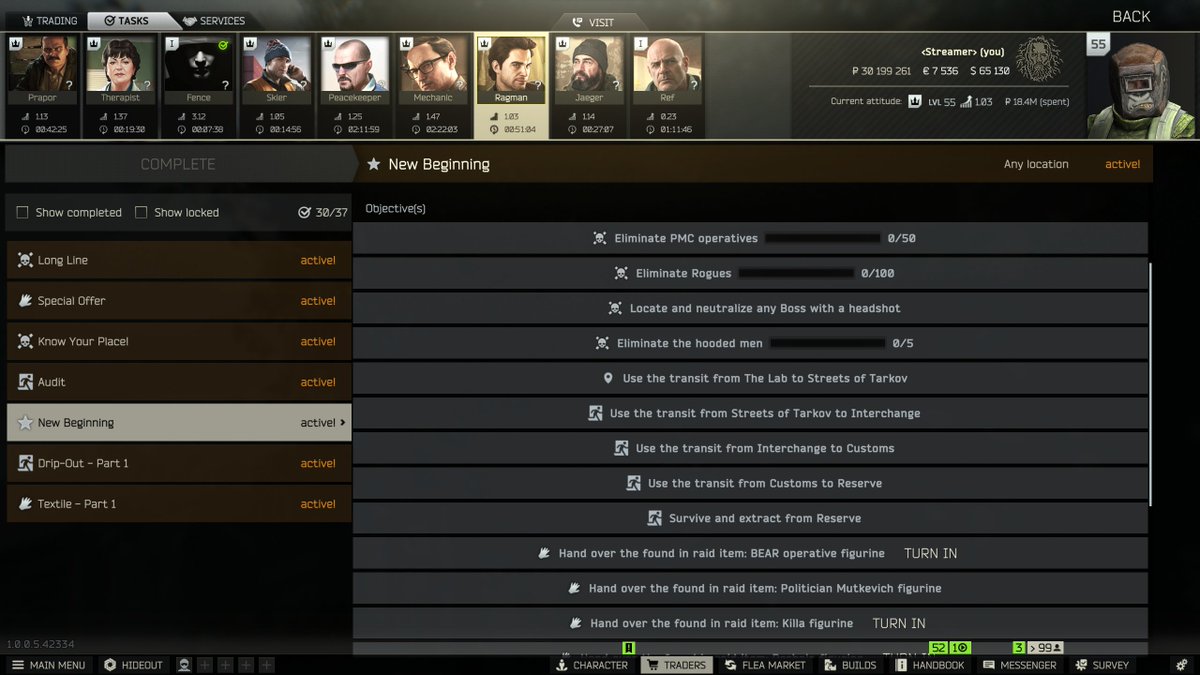1200x675 pixels.
Task: Click the star icon in New Beginning header
Action: [x=373, y=164]
